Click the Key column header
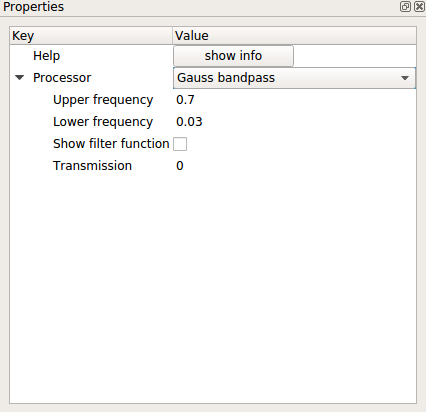426x412 pixels. [91, 36]
